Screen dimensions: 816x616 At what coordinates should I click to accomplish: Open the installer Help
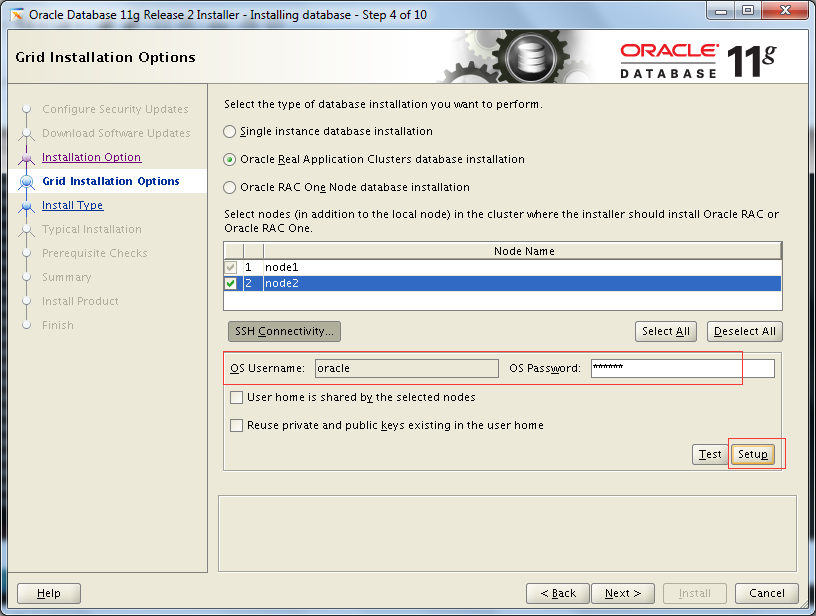point(49,593)
